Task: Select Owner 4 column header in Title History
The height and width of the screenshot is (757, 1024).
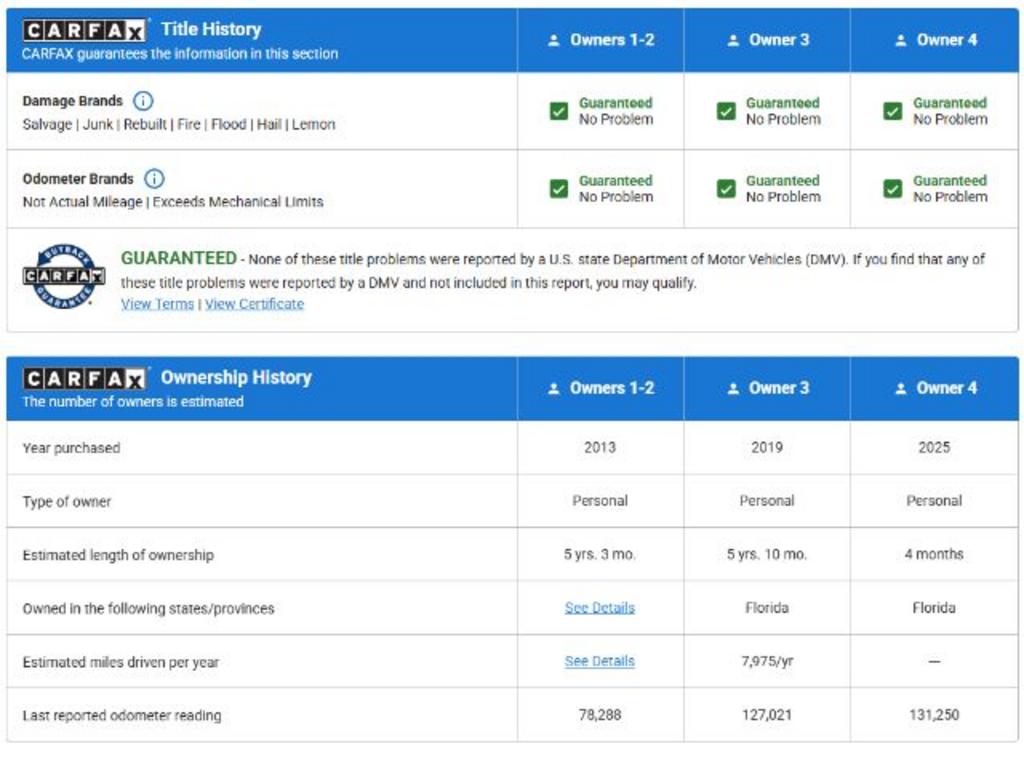Action: [x=935, y=40]
